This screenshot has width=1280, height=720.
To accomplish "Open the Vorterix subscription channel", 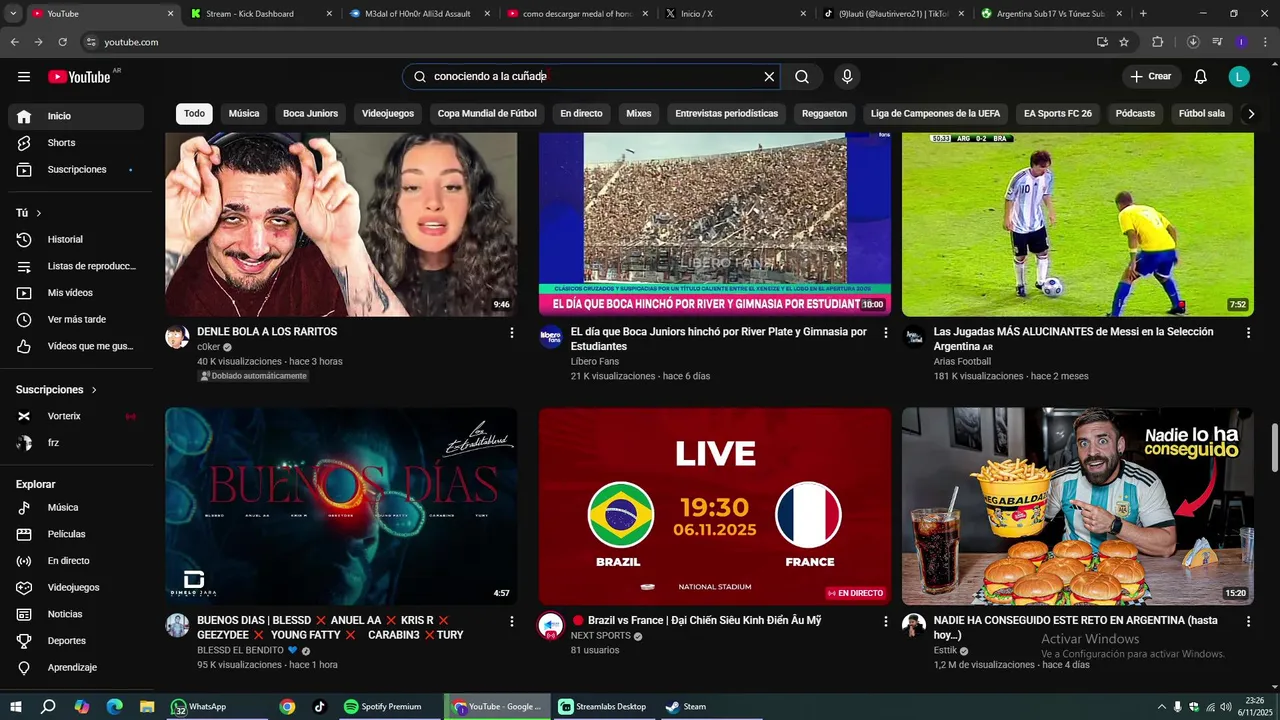I will coord(76,416).
